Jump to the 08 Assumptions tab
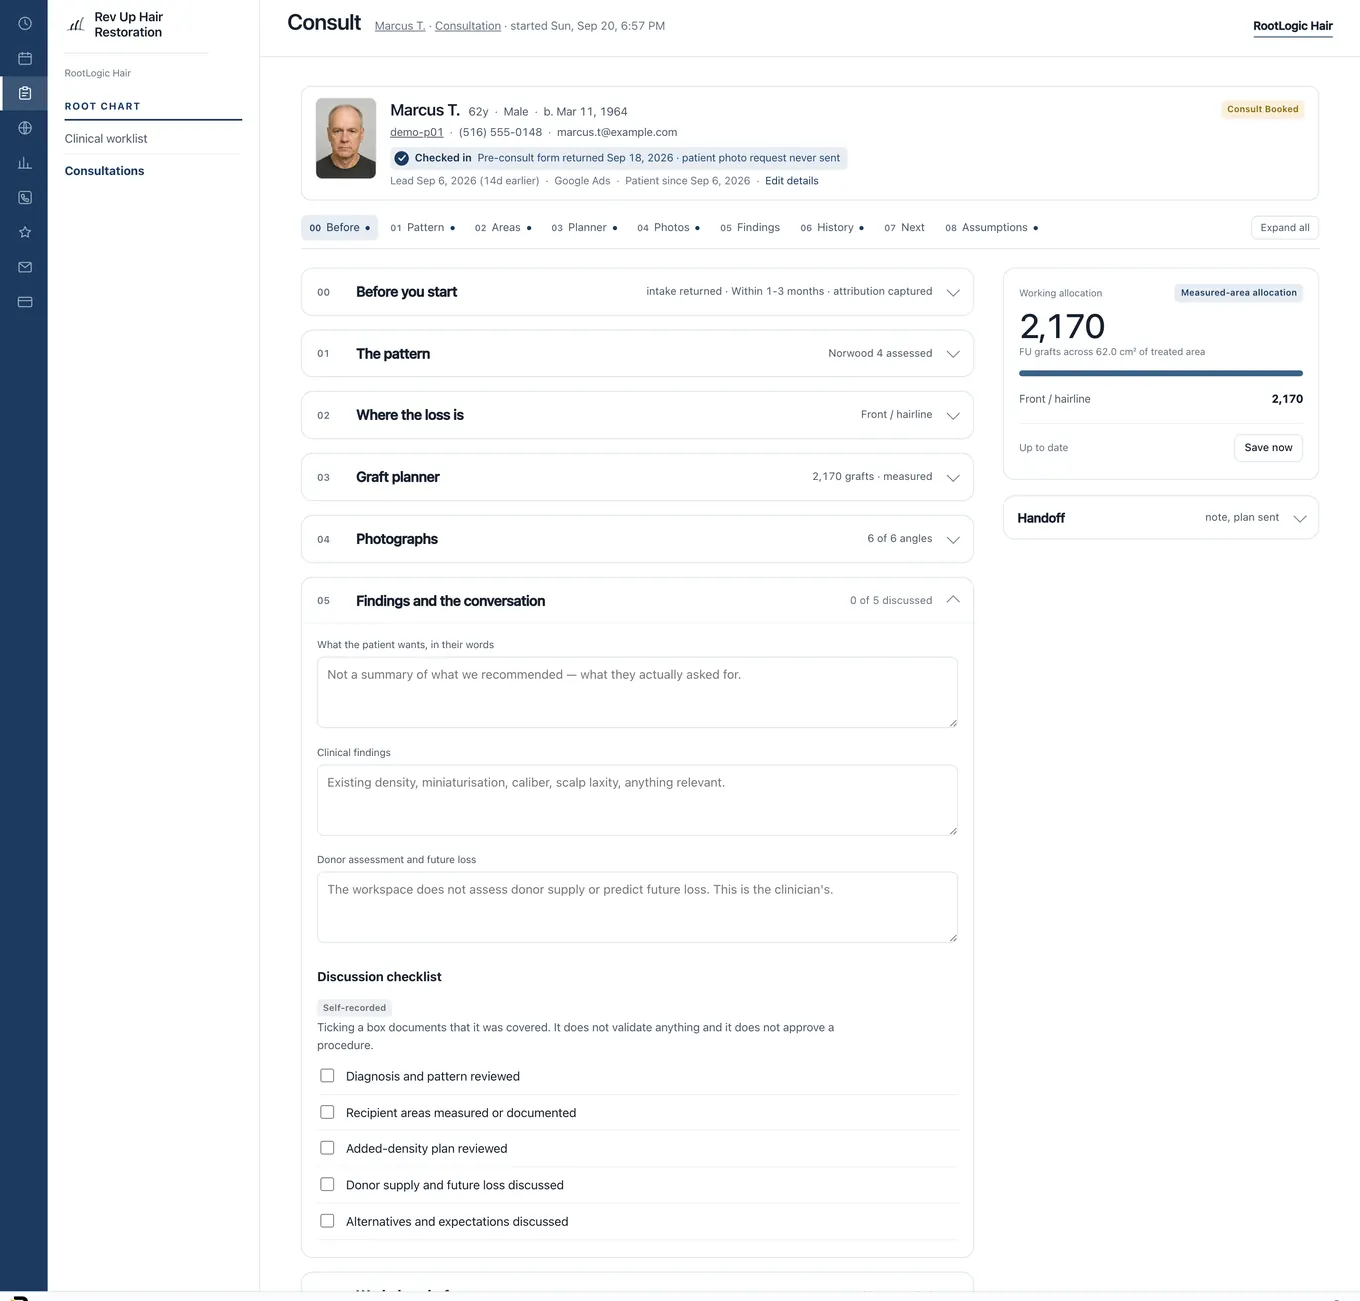Image resolution: width=1360 pixels, height=1301 pixels. pos(992,228)
